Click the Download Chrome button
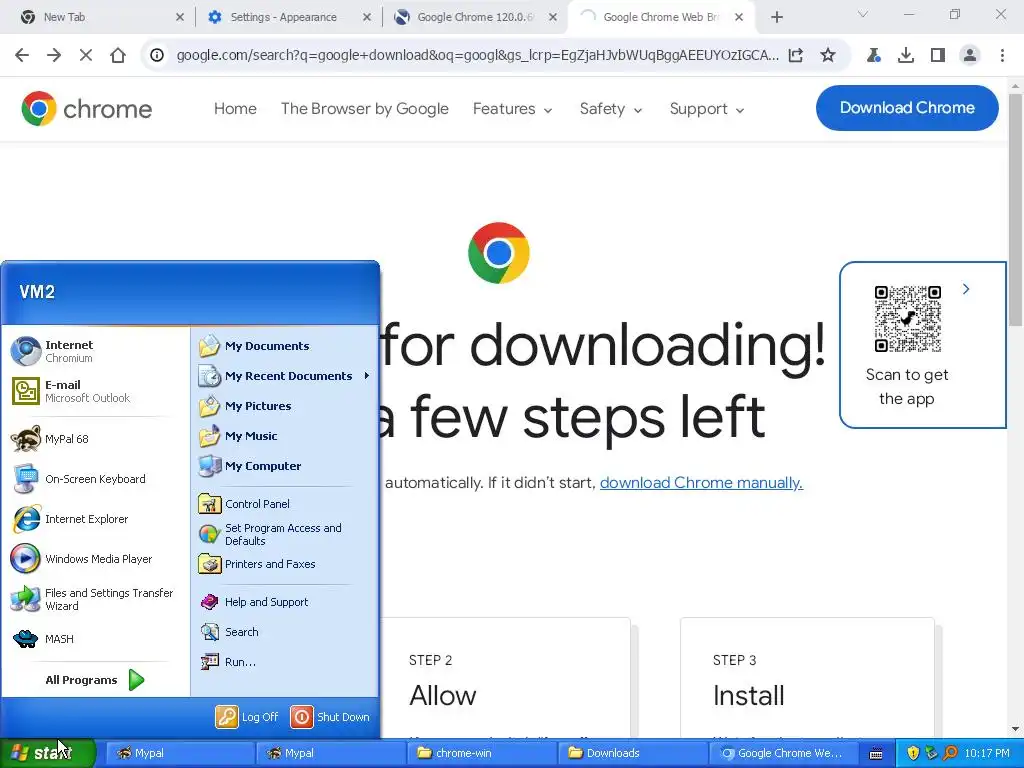The image size is (1024, 768). pos(907,108)
